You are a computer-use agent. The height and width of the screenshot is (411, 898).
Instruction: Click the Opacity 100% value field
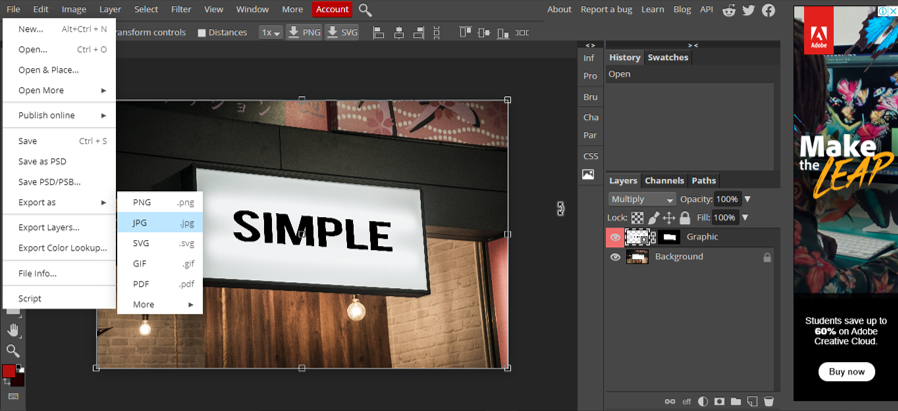(727, 199)
